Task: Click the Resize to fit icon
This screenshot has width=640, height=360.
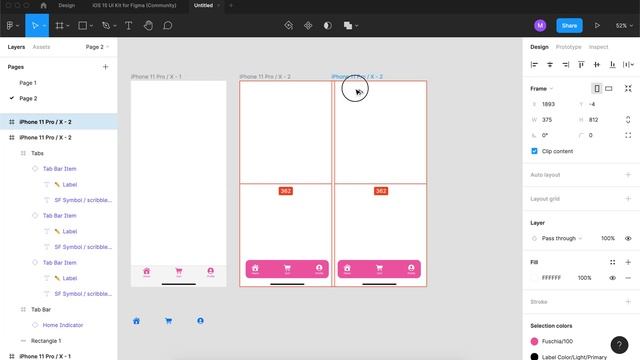Action: pyautogui.click(x=628, y=88)
